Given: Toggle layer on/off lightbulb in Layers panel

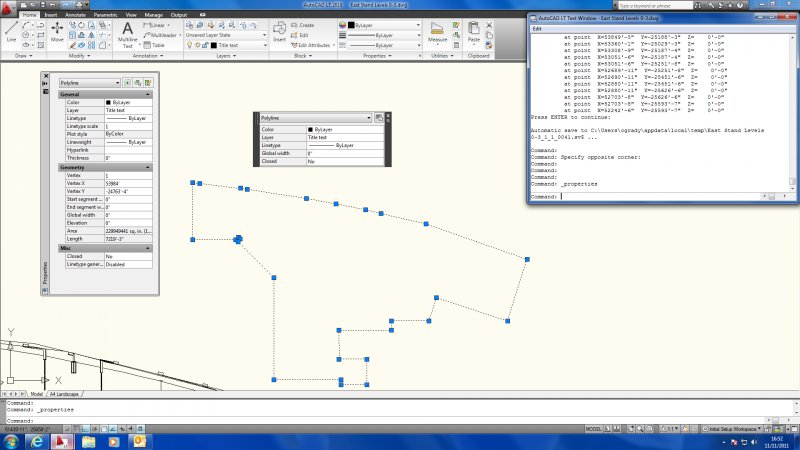Looking at the screenshot, I should tap(190, 45).
